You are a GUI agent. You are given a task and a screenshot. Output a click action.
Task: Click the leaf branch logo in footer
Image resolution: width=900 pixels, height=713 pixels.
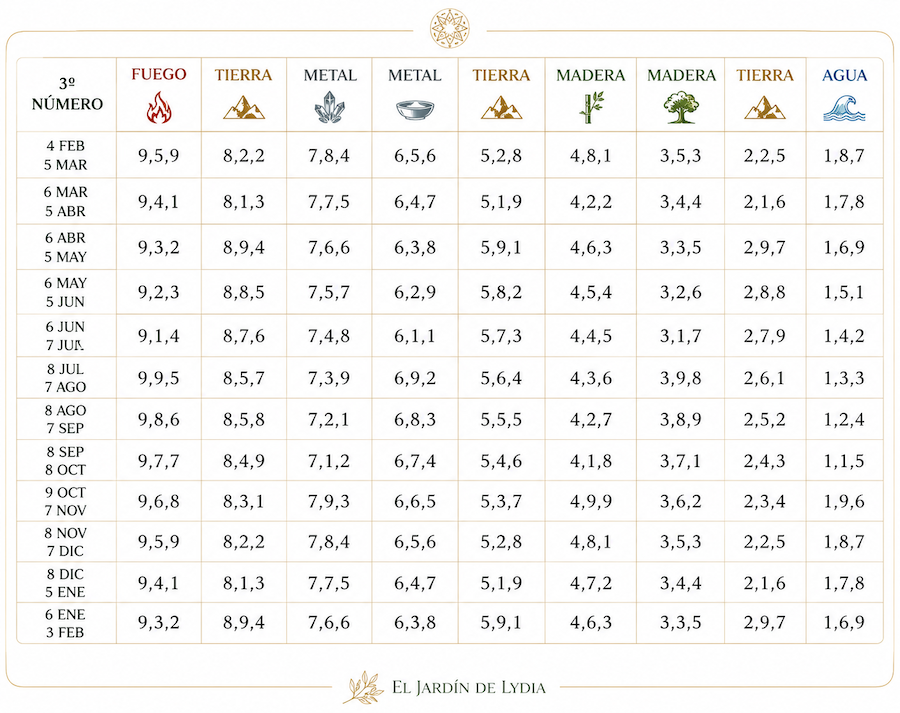363,687
